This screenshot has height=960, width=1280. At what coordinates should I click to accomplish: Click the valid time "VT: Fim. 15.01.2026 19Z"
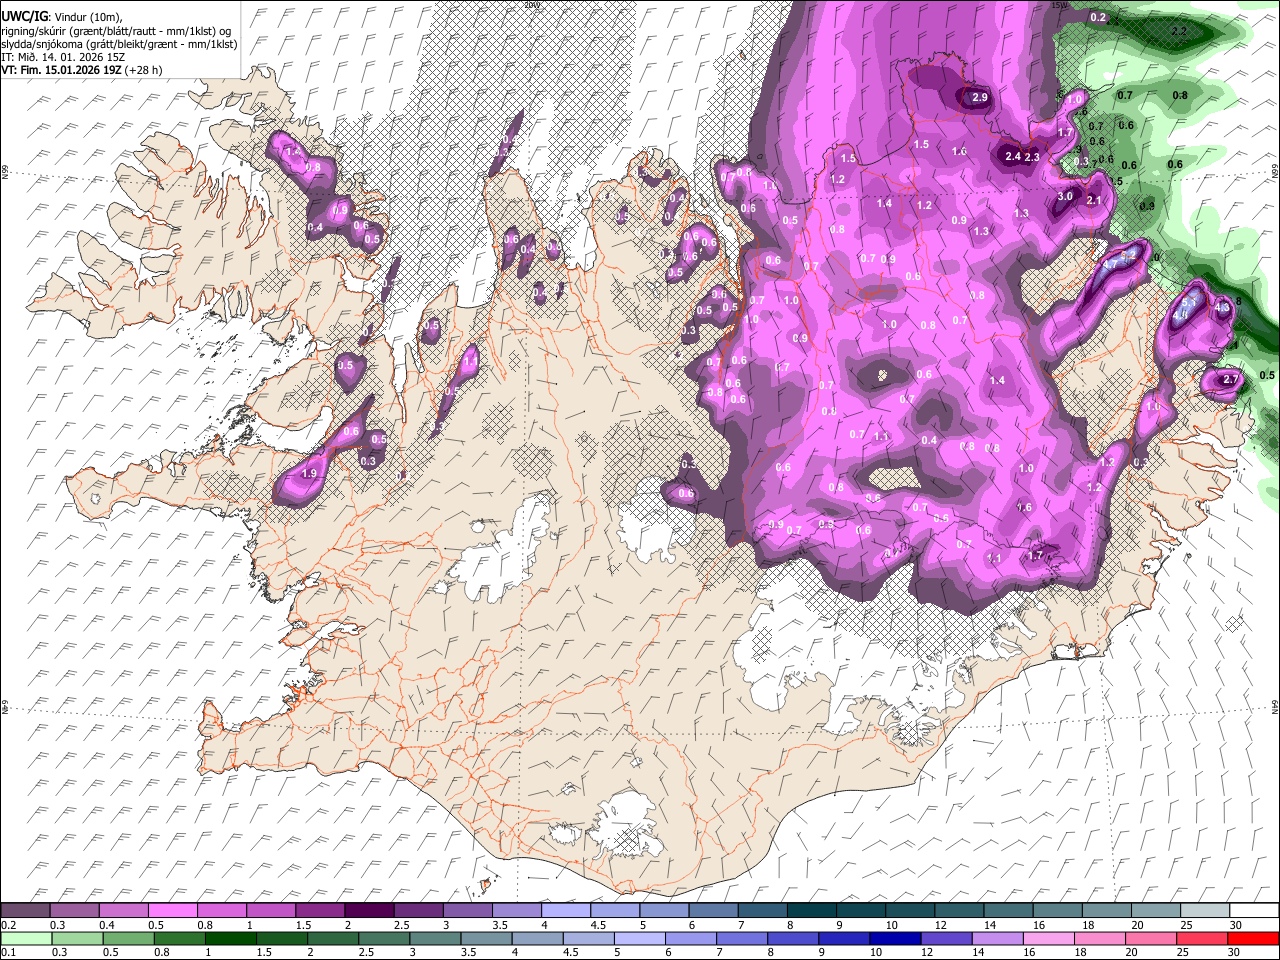click(x=62, y=70)
